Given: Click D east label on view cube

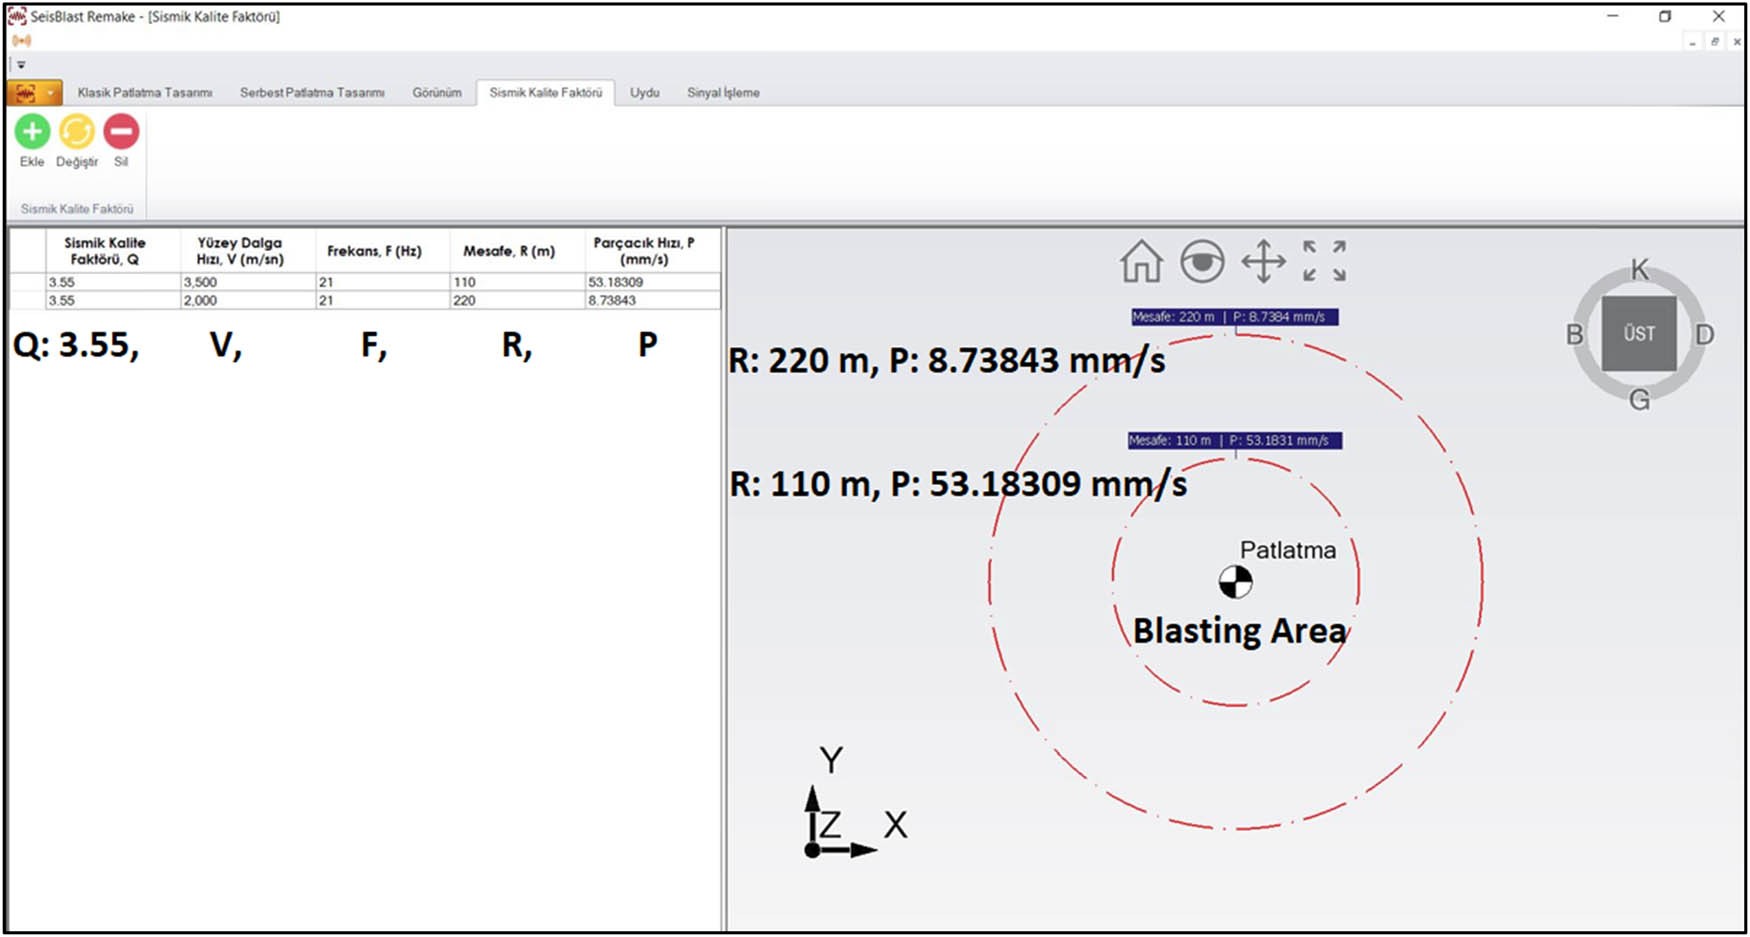Looking at the screenshot, I should pos(1705,335).
